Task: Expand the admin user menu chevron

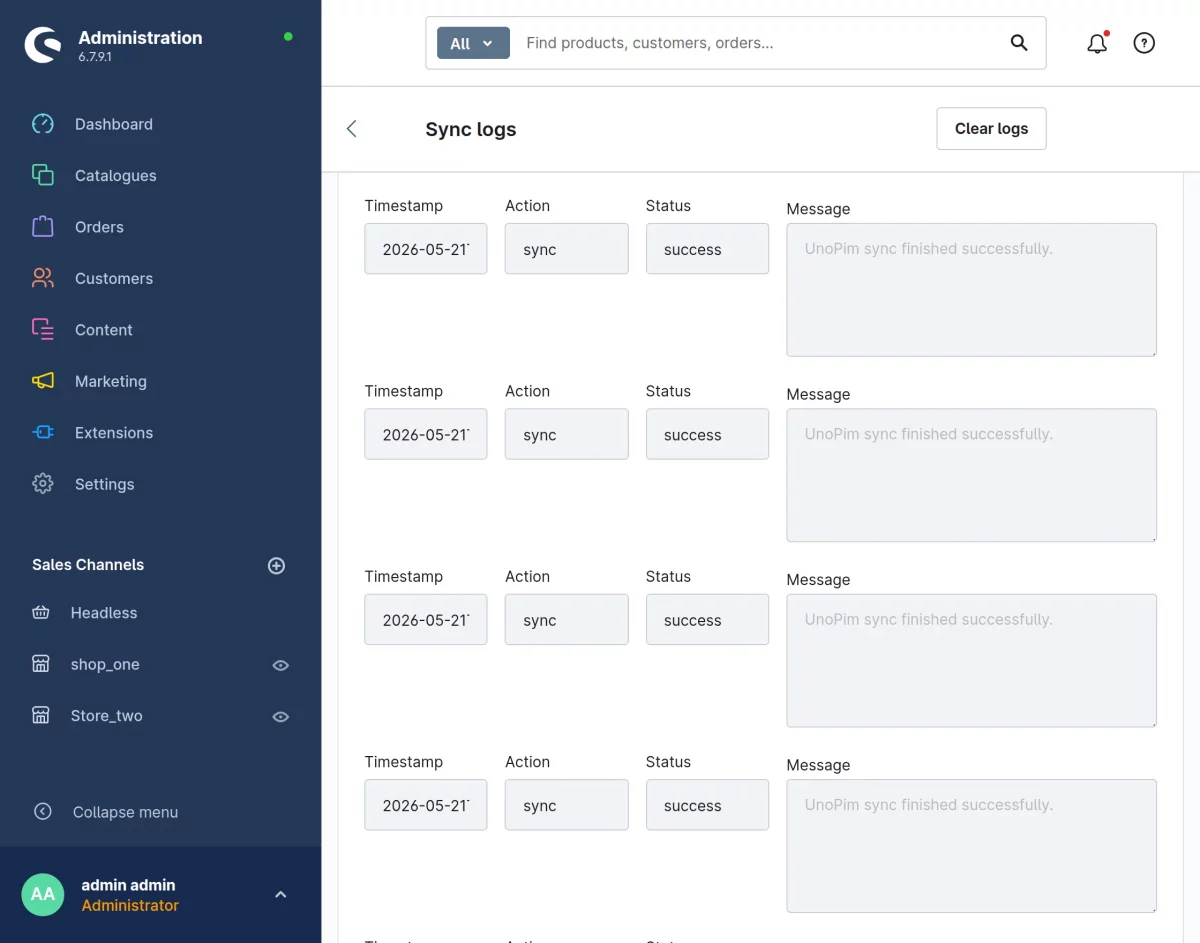Action: click(x=281, y=894)
